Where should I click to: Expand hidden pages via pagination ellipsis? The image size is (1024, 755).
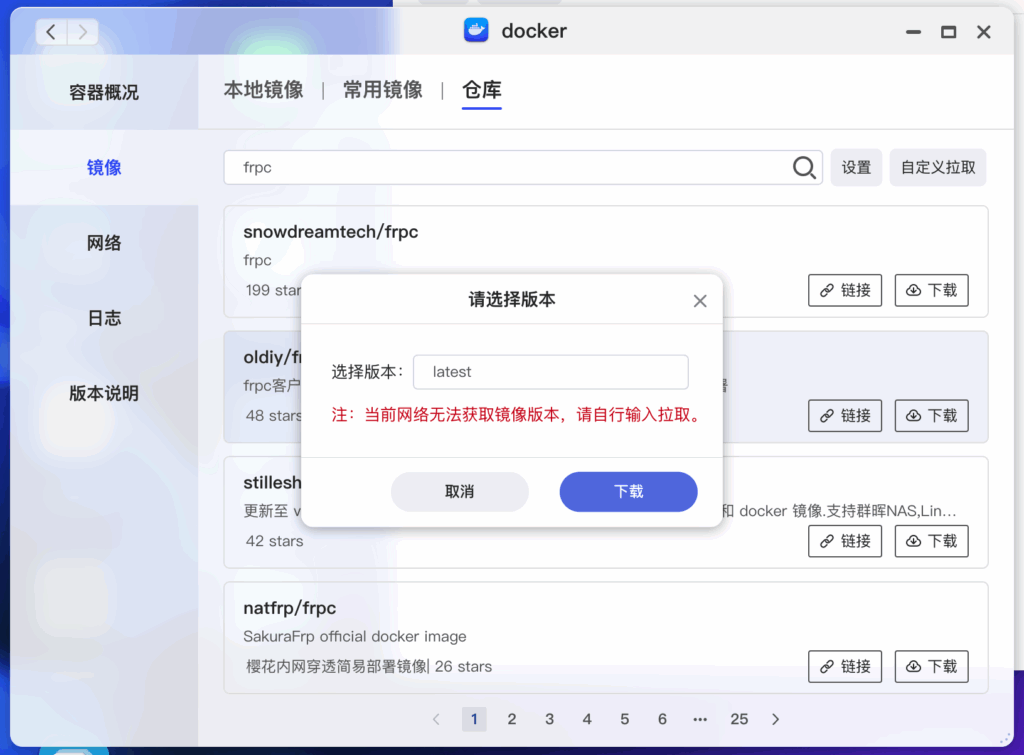(700, 719)
